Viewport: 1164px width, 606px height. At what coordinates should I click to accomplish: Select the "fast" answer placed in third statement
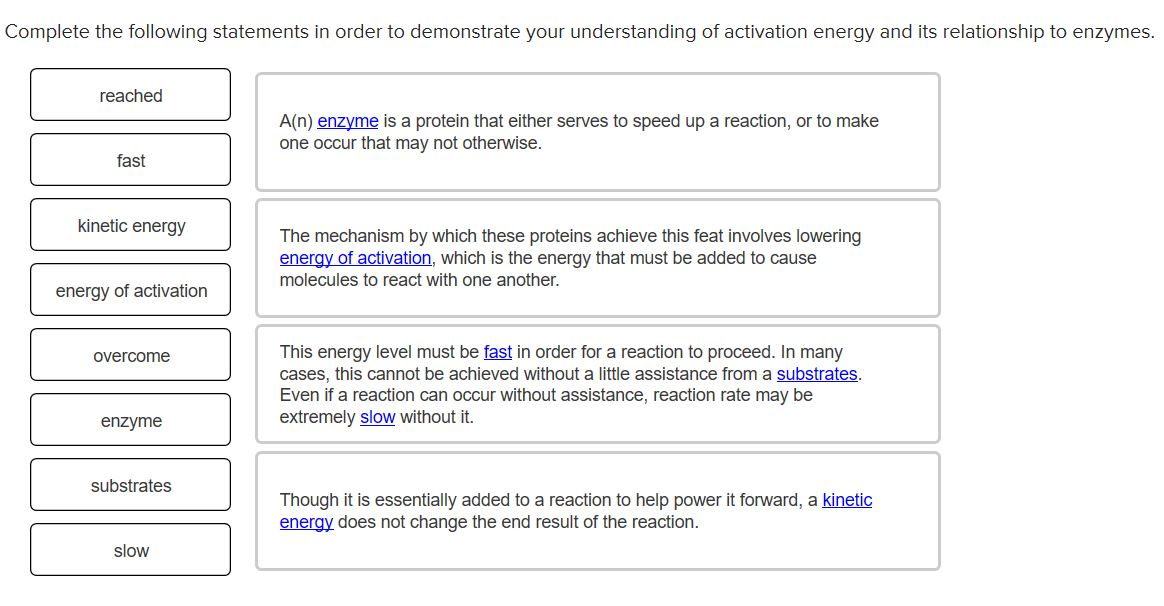497,351
